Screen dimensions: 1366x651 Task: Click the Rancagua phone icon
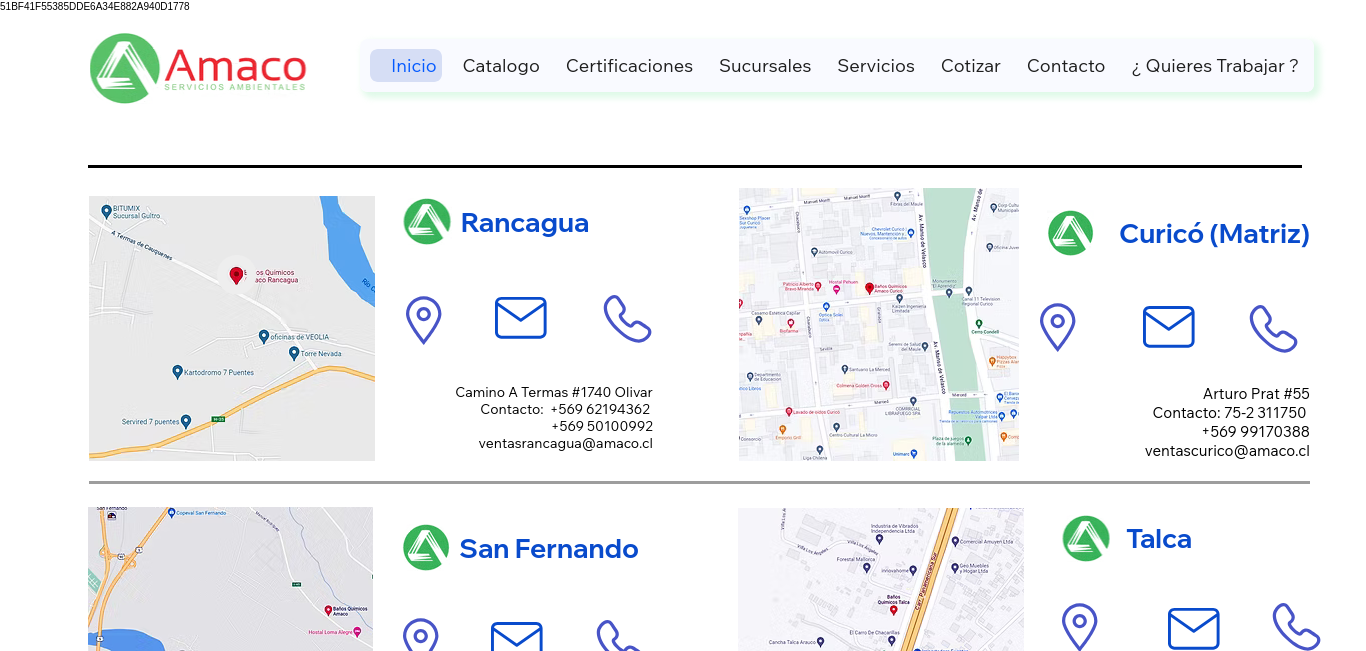pos(628,319)
